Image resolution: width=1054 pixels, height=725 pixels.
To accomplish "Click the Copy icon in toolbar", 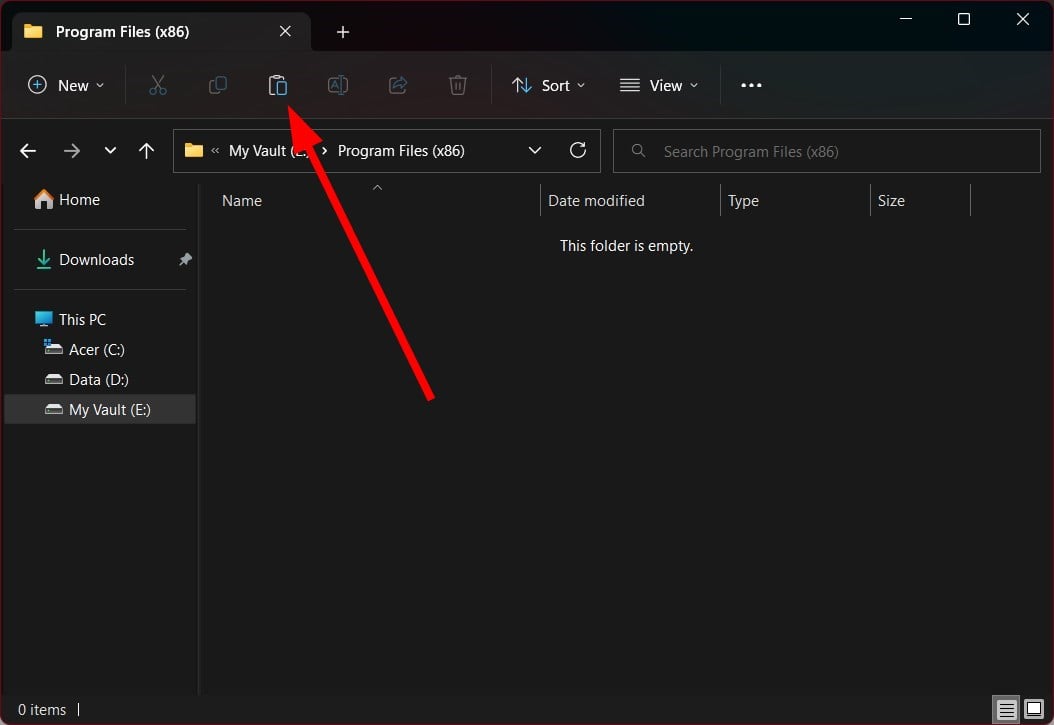I will [217, 86].
